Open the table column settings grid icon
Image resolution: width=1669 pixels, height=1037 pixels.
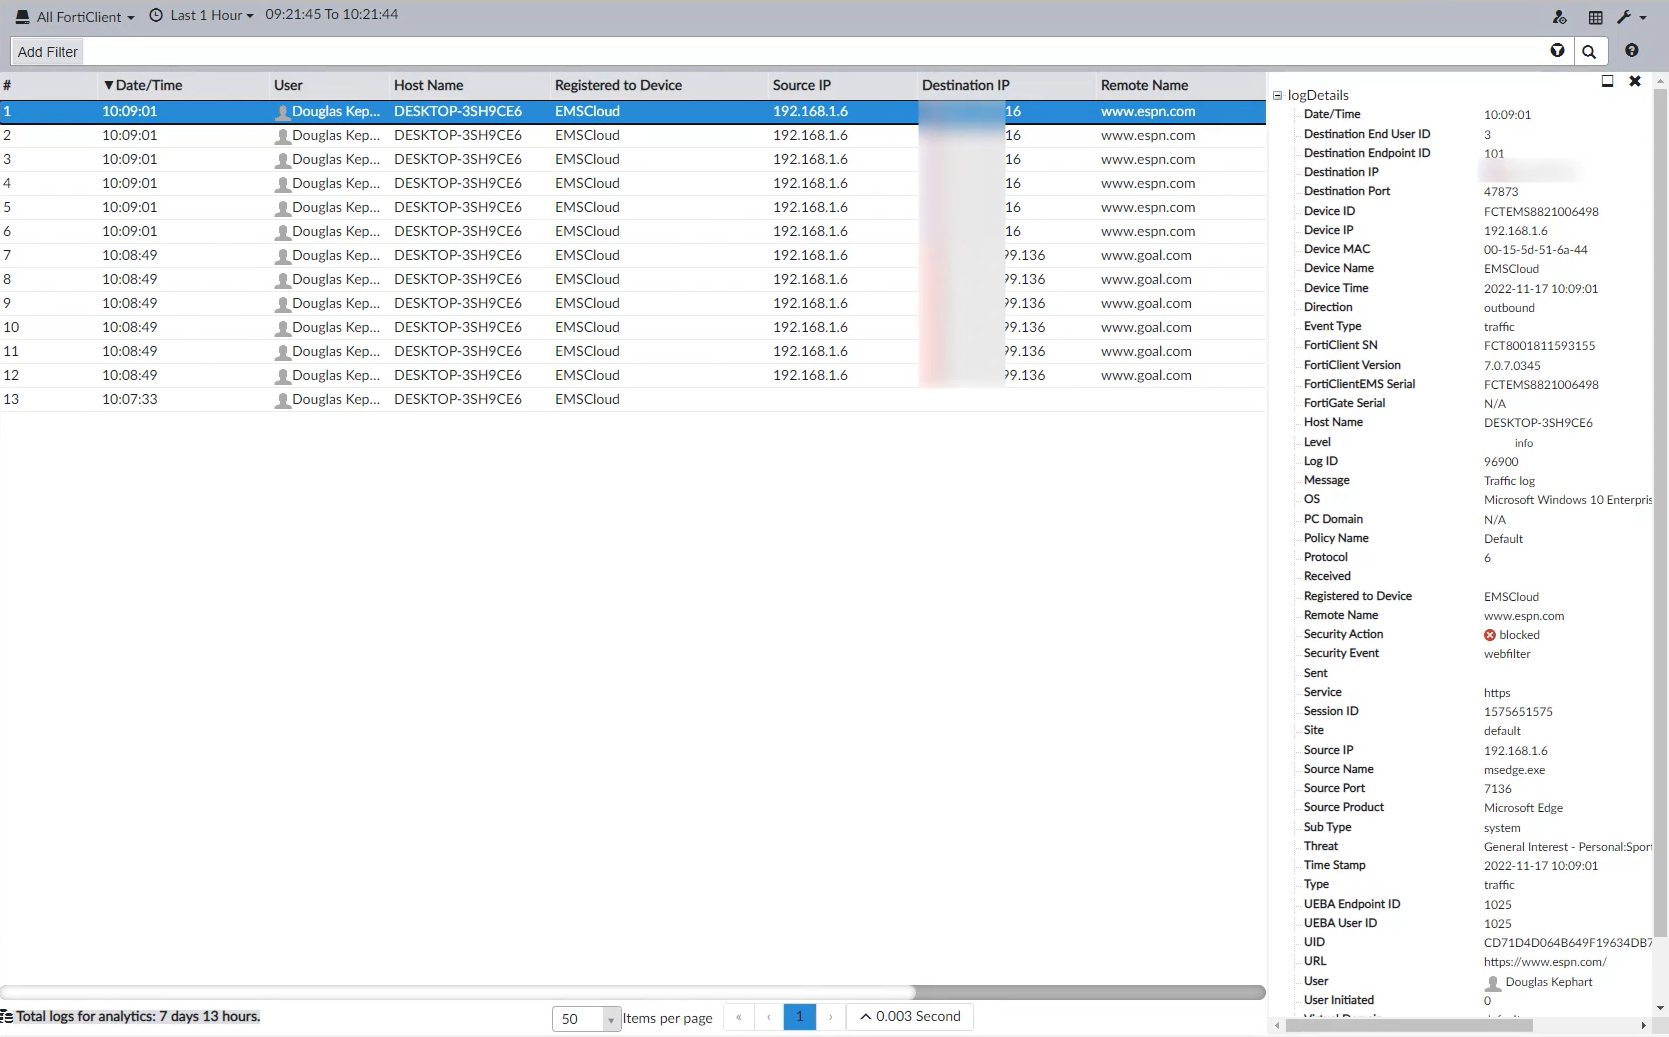(1594, 17)
